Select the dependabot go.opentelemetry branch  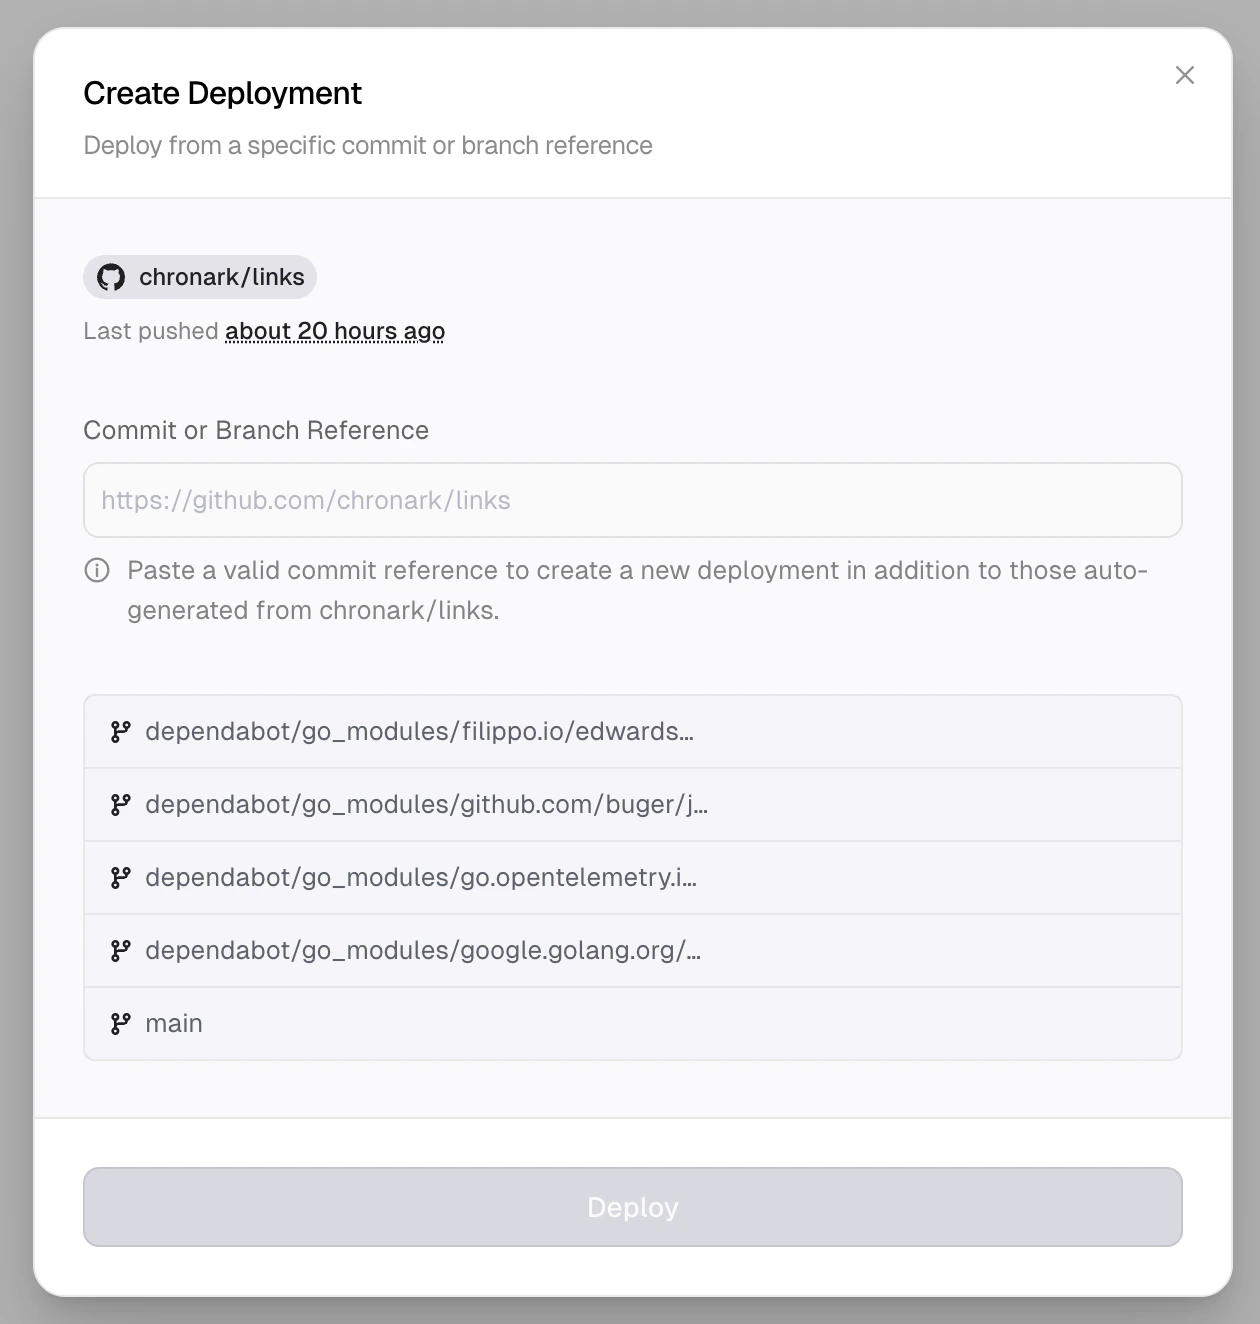pos(421,877)
